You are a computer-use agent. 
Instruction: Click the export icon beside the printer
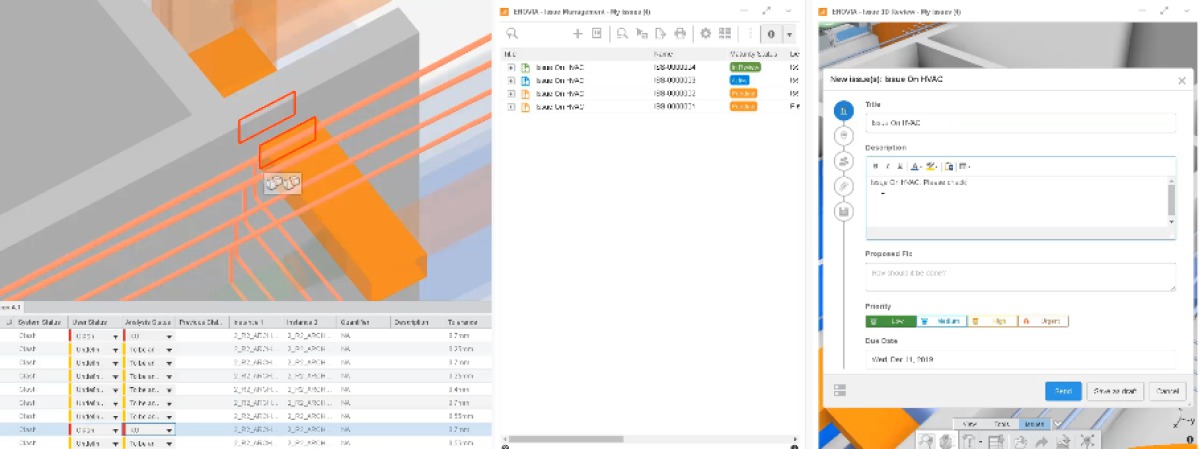click(660, 34)
